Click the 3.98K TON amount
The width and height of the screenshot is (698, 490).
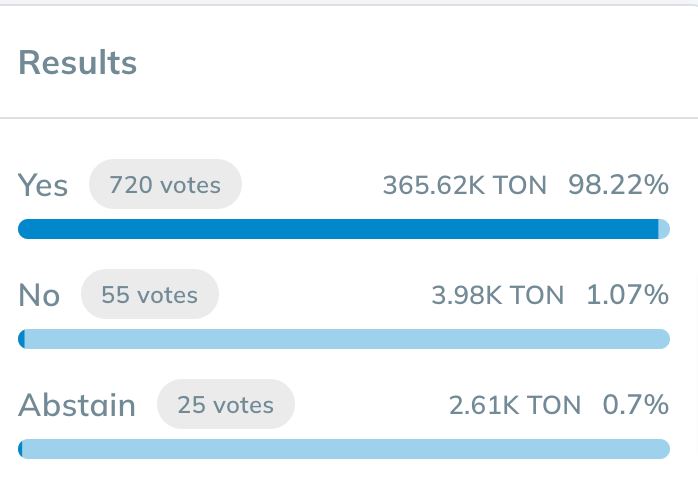click(x=498, y=295)
